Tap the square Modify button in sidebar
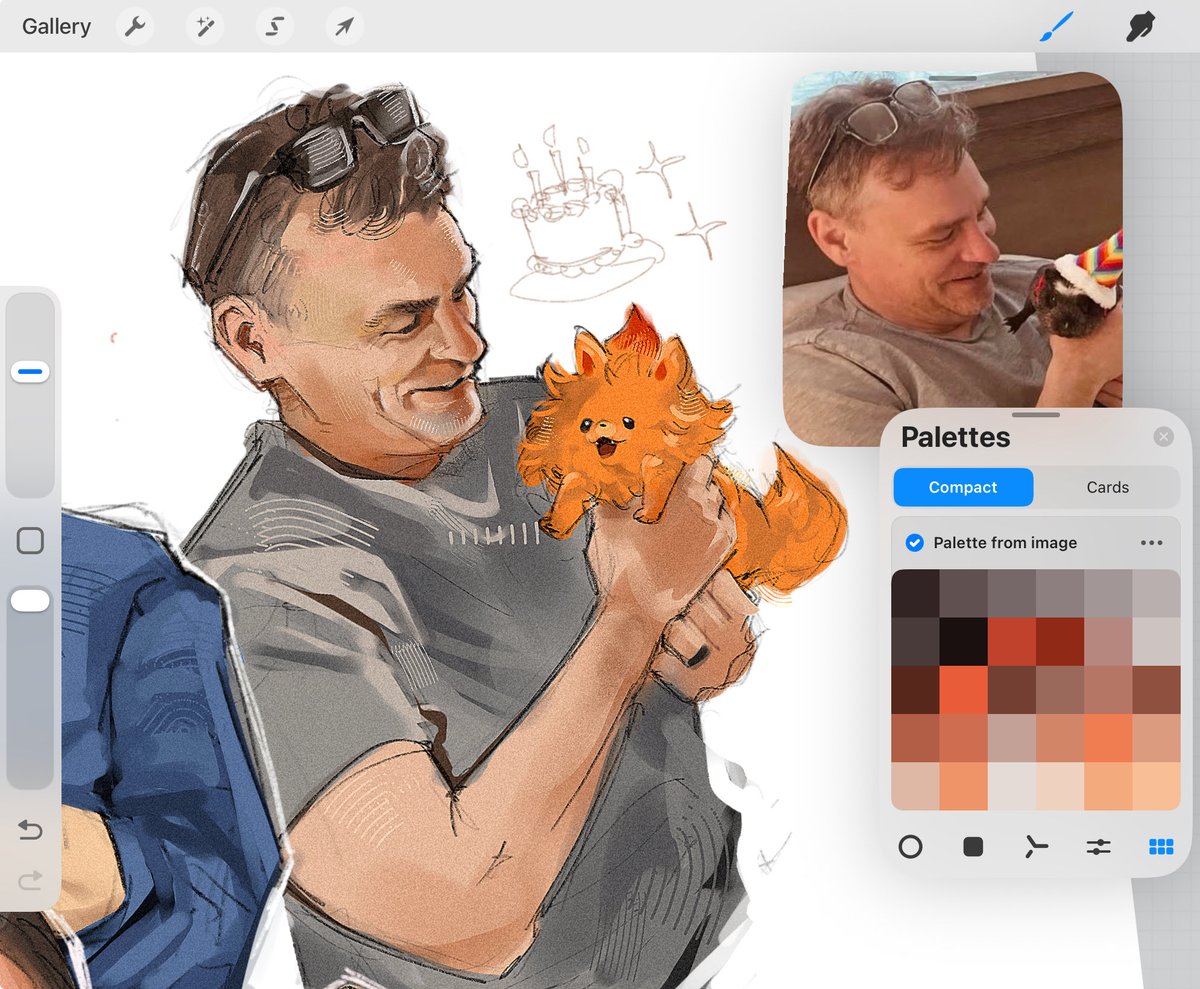 point(30,541)
